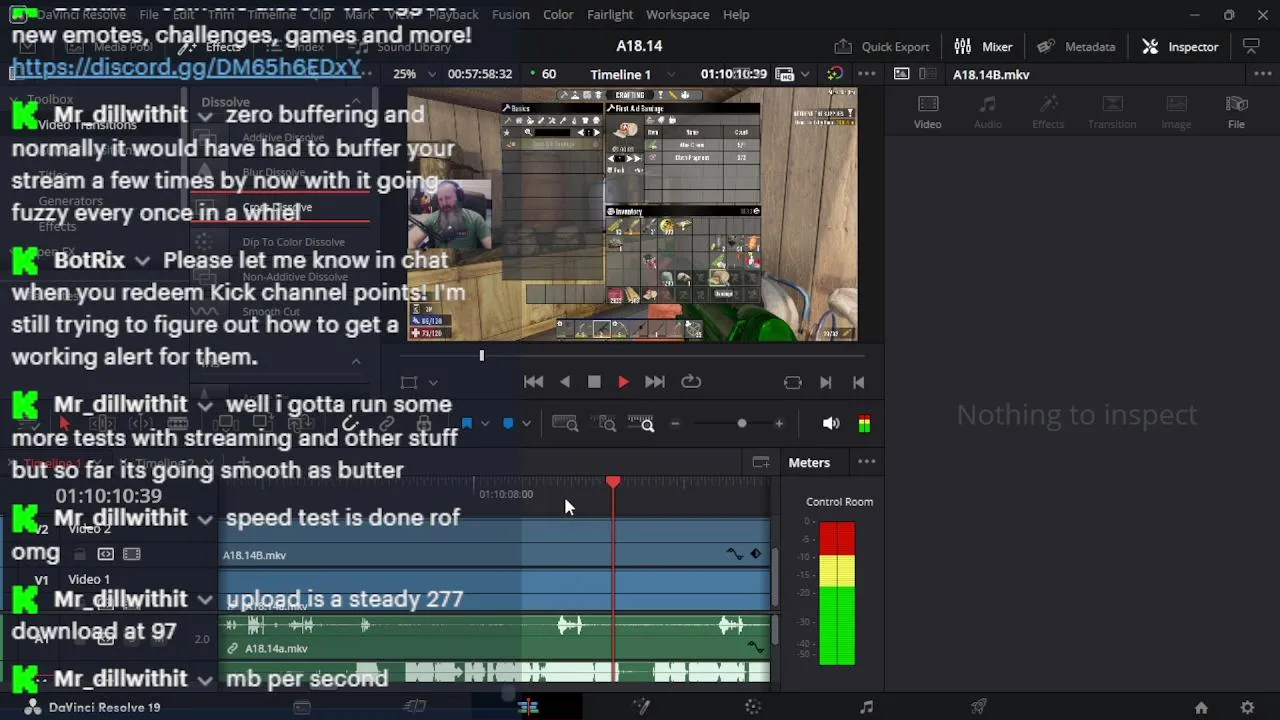This screenshot has height=720, width=1280.
Task: Open the Workspace menu
Action: (x=677, y=14)
